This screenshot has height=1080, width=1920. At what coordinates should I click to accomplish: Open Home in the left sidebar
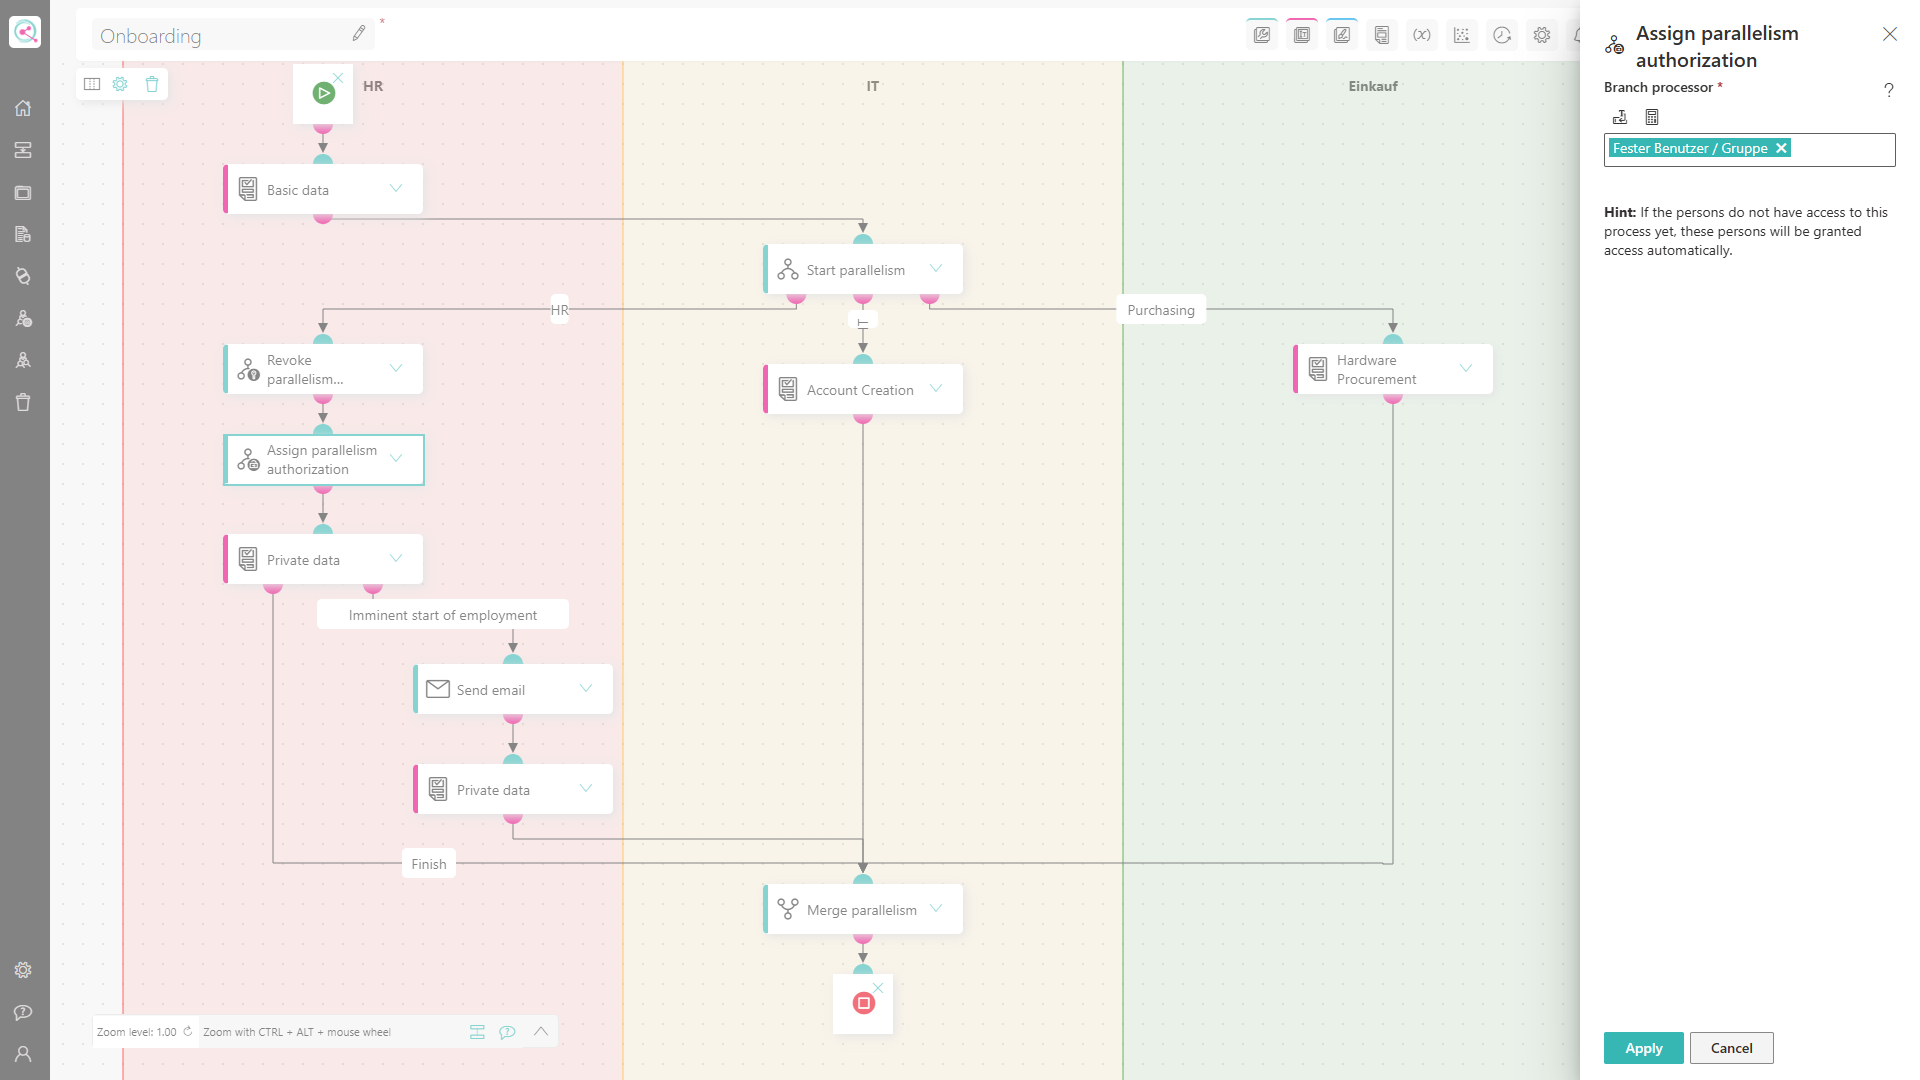click(23, 108)
